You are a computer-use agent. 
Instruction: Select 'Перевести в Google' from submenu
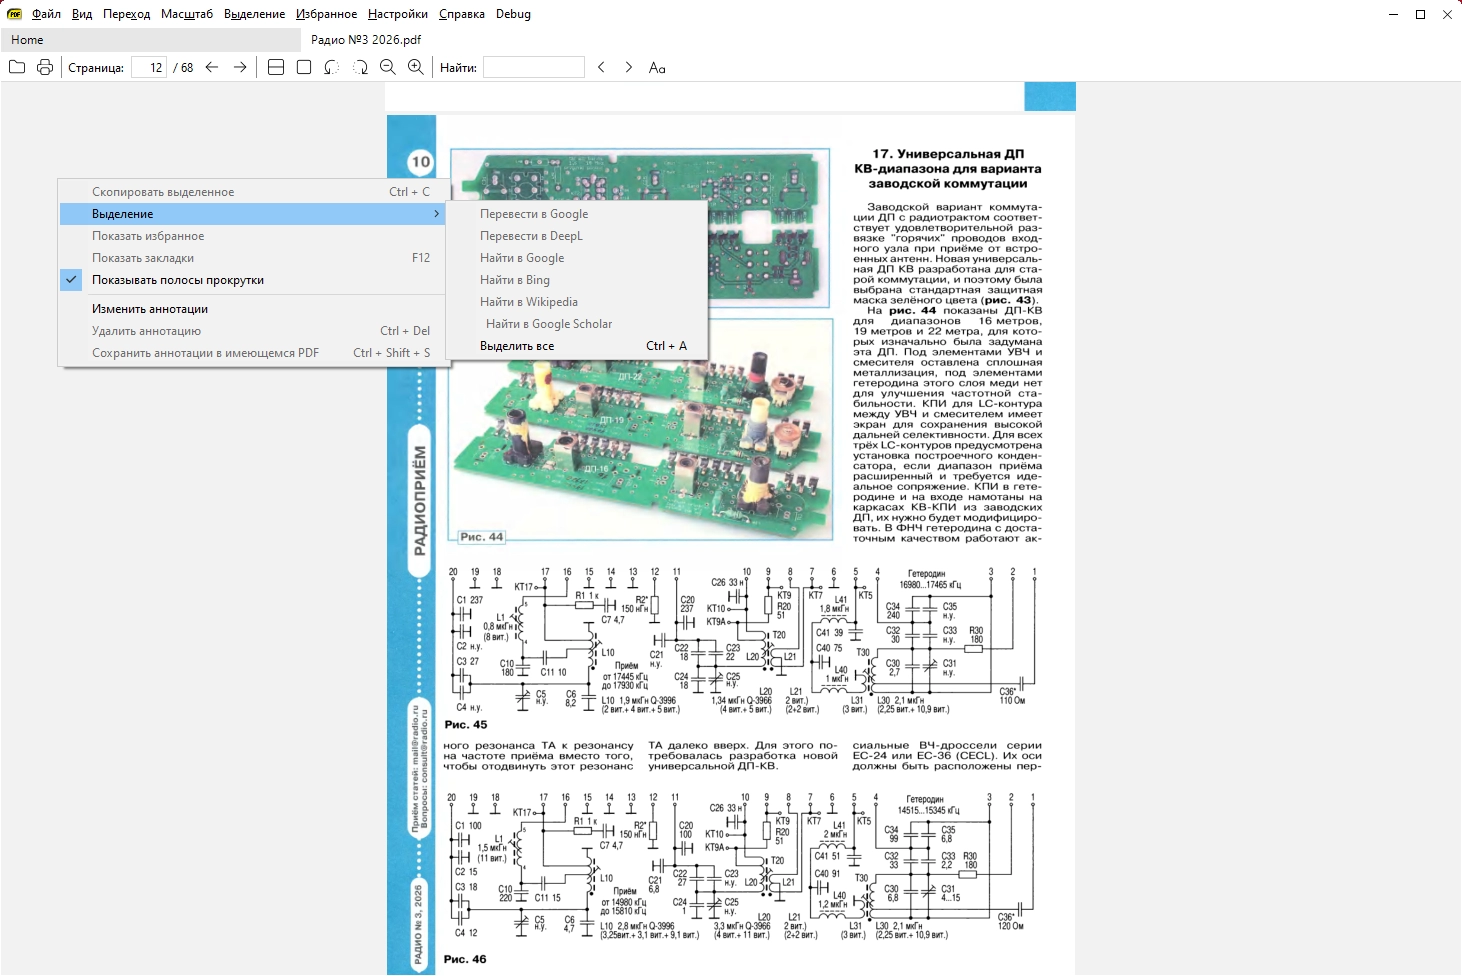click(534, 214)
